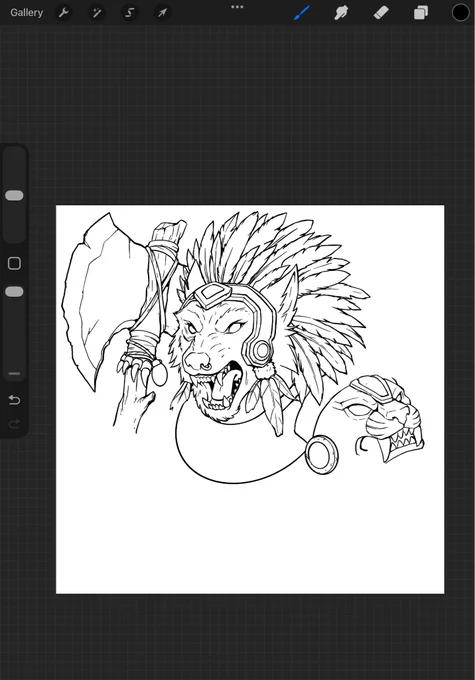475x680 pixels.
Task: Click the brush size slider handle
Action: pos(14,196)
